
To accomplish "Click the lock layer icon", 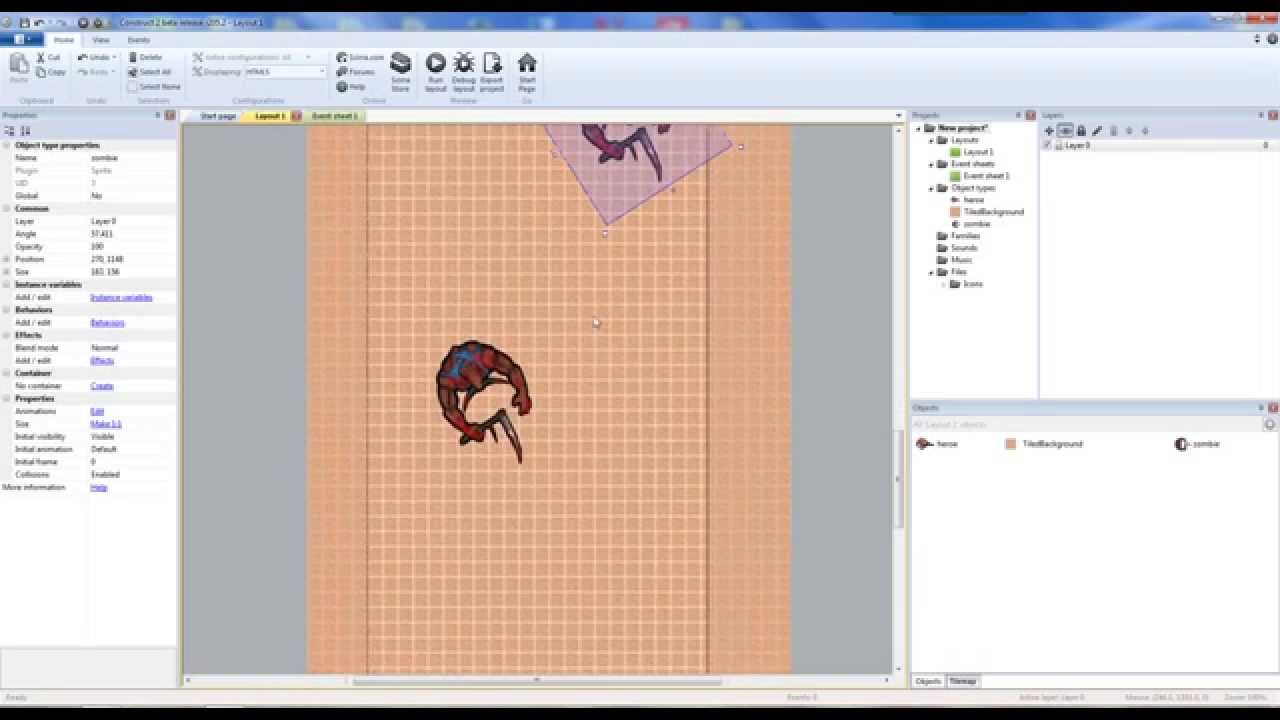I will coord(1081,131).
